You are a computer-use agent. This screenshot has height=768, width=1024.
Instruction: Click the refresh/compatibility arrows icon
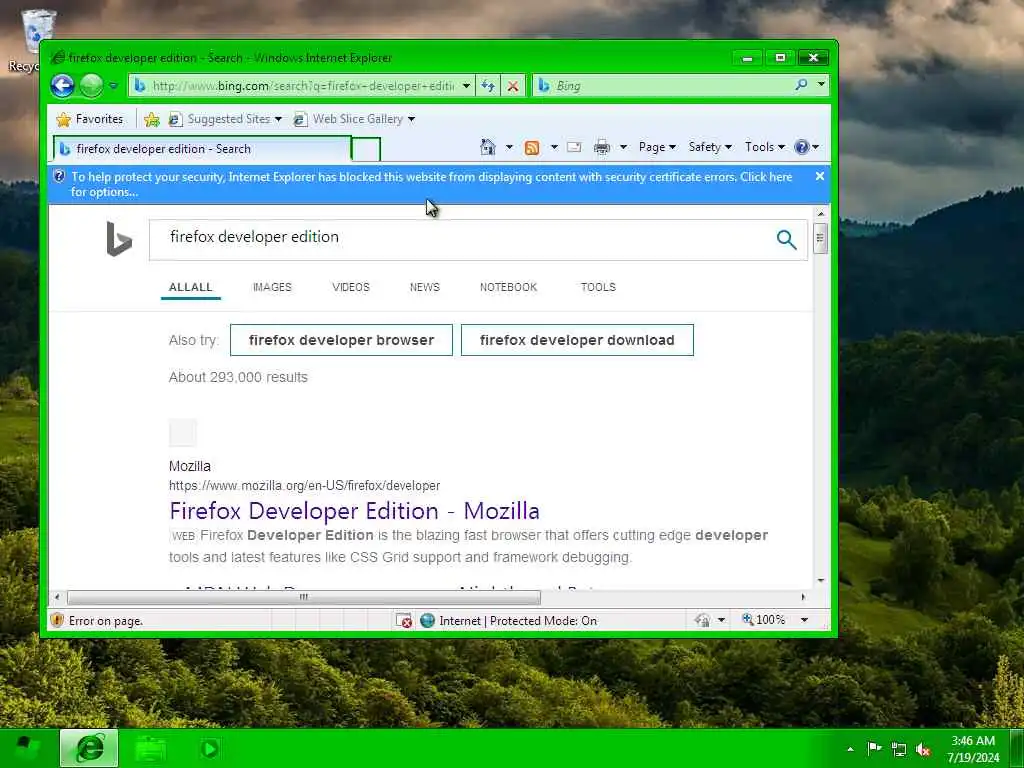(x=488, y=86)
